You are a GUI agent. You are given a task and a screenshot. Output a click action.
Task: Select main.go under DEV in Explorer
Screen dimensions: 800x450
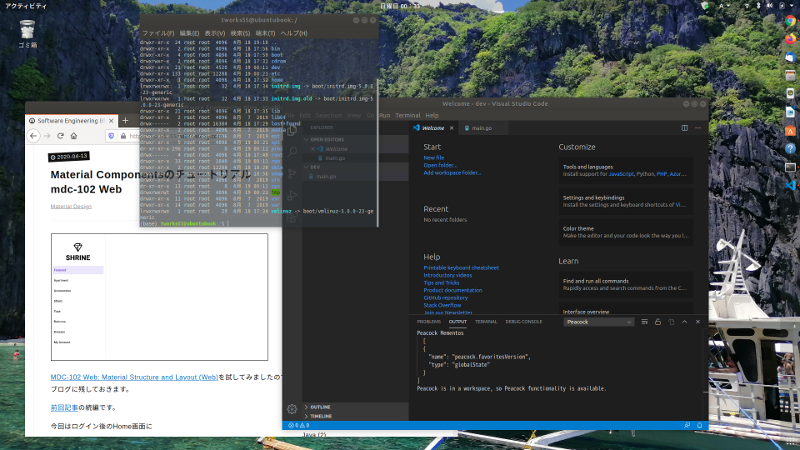point(355,177)
